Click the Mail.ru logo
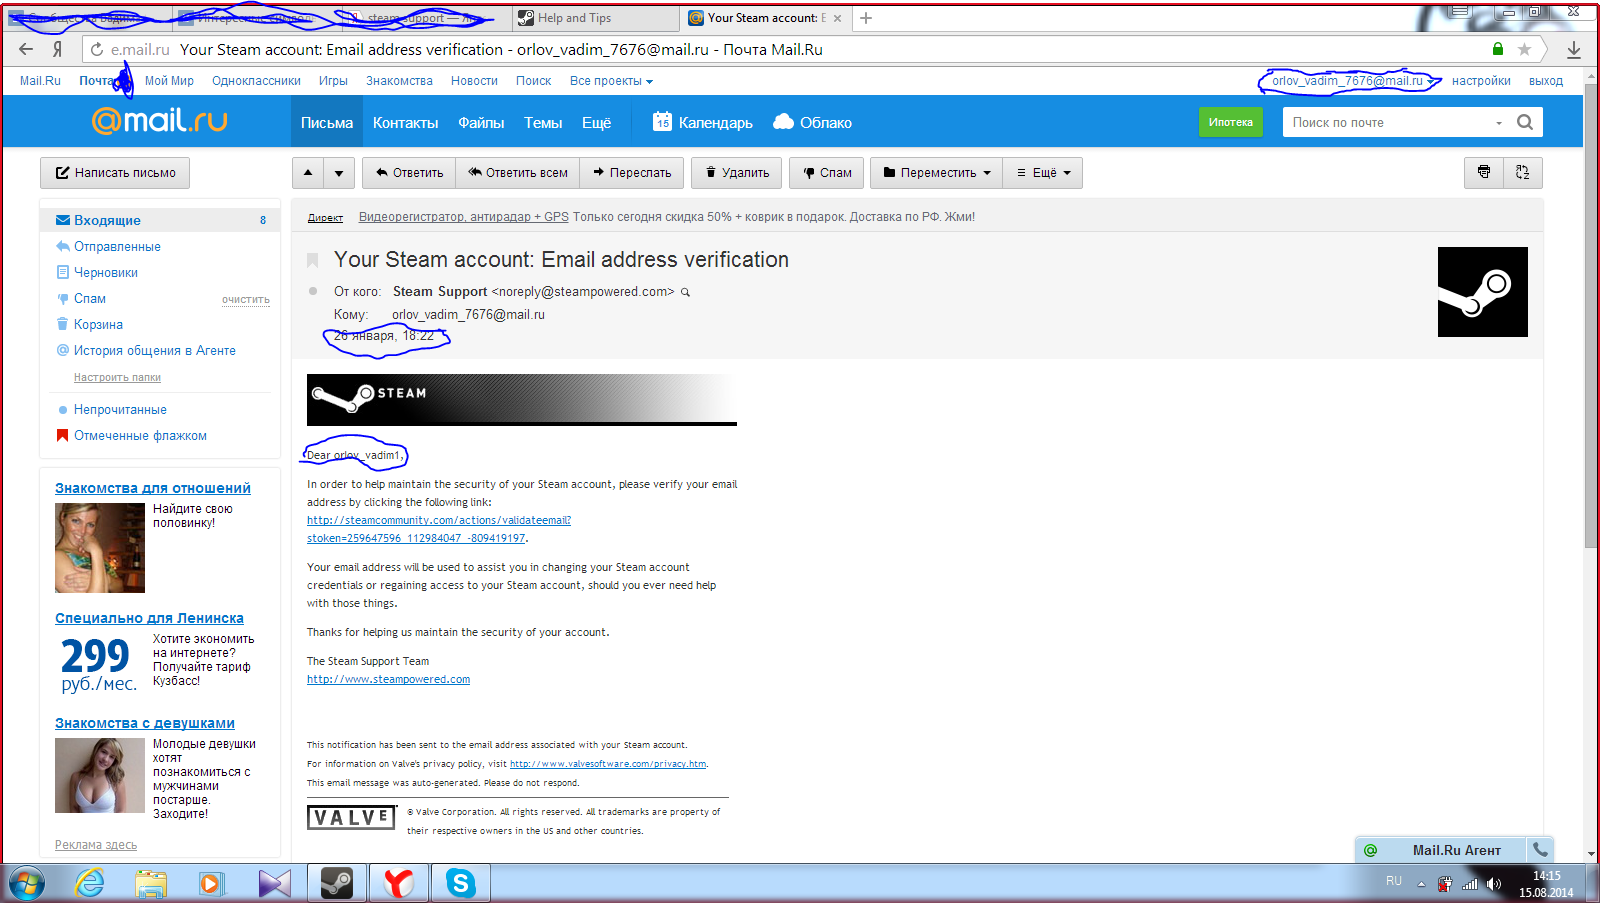This screenshot has width=1600, height=903. coord(160,121)
